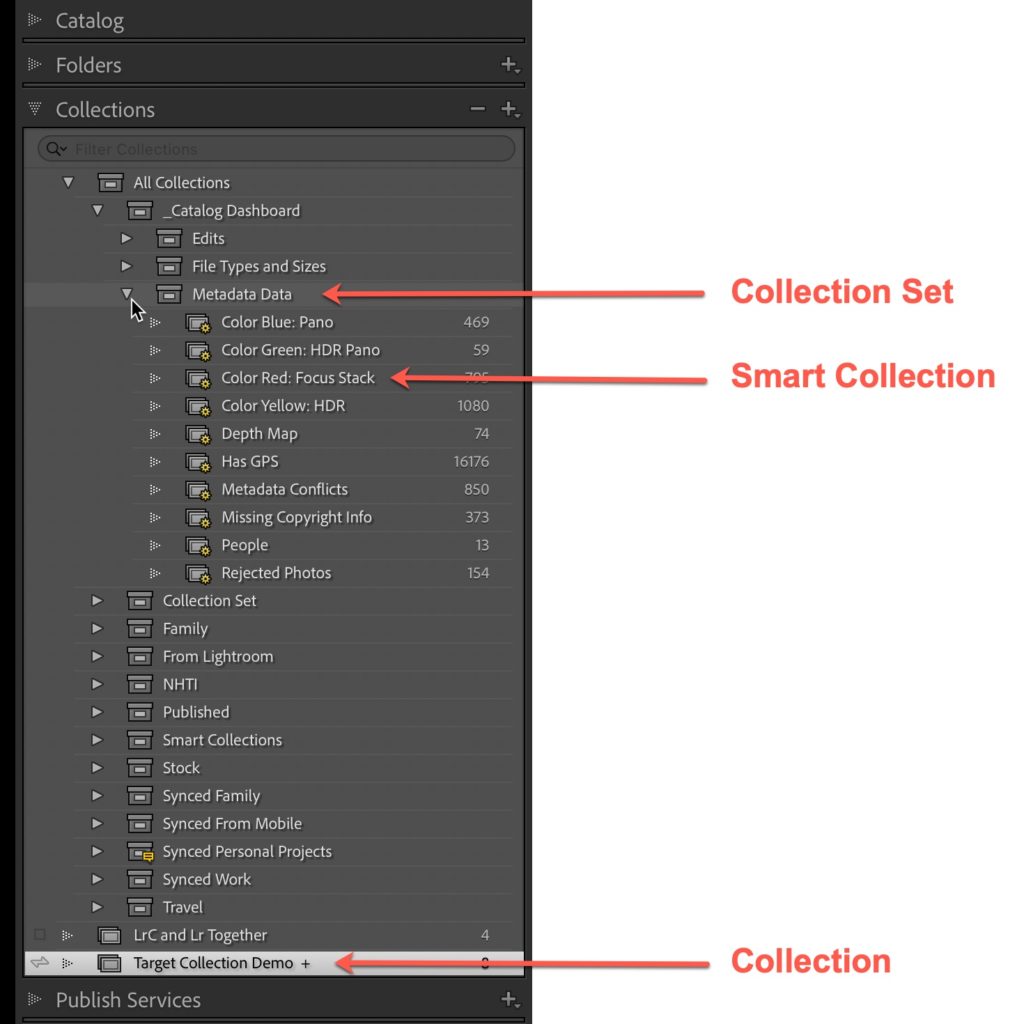
Task: Click Color Blue: Pano smart collection icon
Action: pos(198,323)
